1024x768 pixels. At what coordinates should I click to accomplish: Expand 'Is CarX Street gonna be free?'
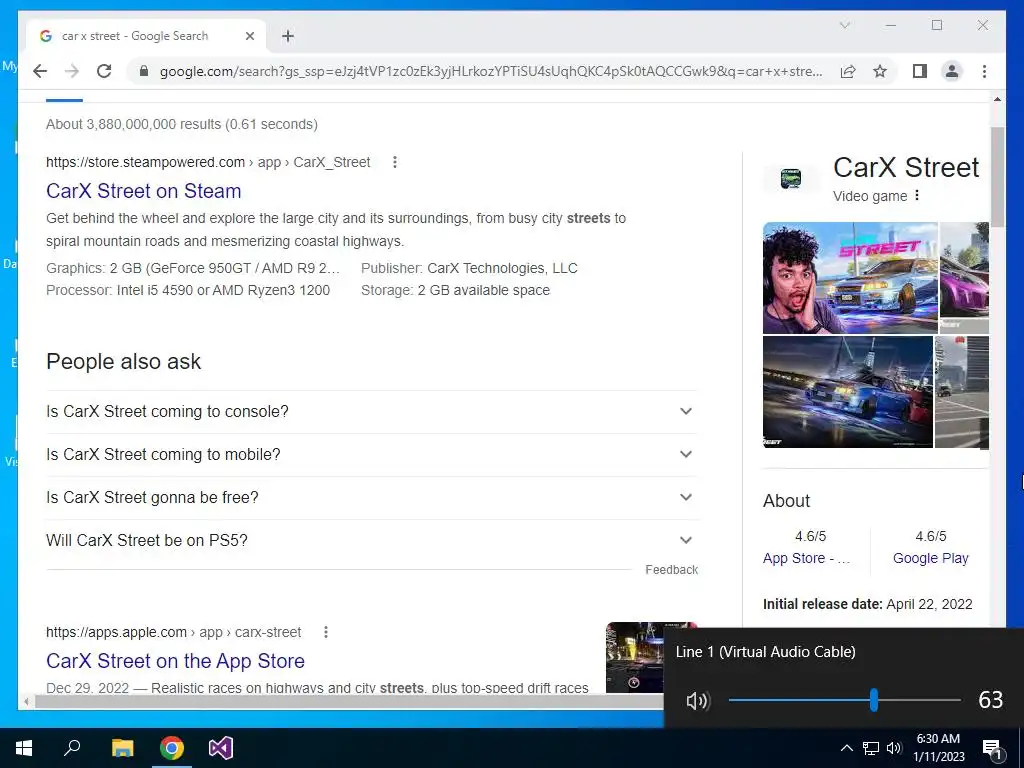point(372,498)
